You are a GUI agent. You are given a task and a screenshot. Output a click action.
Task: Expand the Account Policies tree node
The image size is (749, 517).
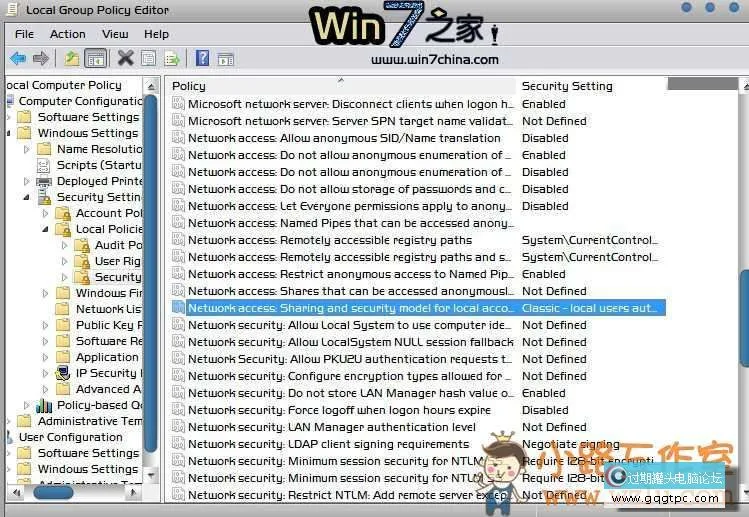tap(46, 213)
